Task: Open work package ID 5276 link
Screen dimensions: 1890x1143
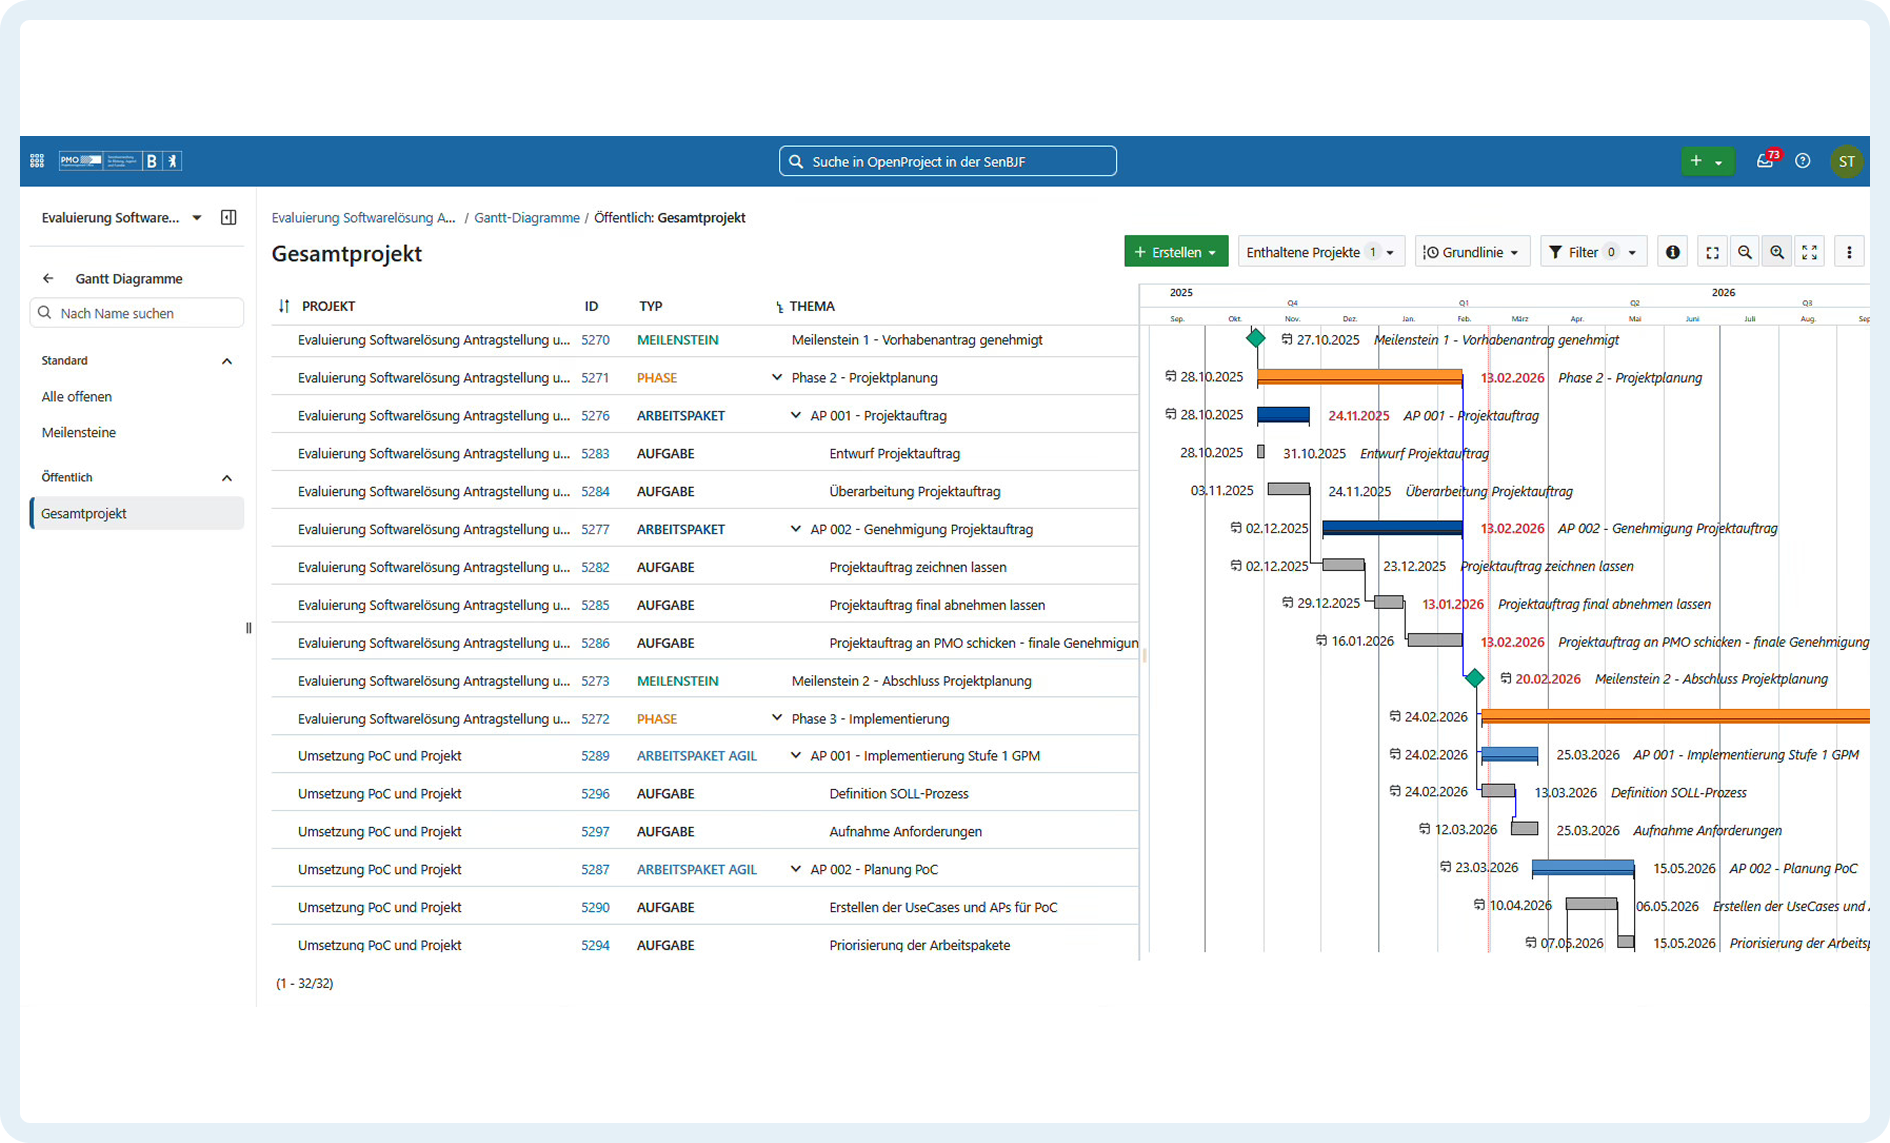Action: tap(595, 416)
